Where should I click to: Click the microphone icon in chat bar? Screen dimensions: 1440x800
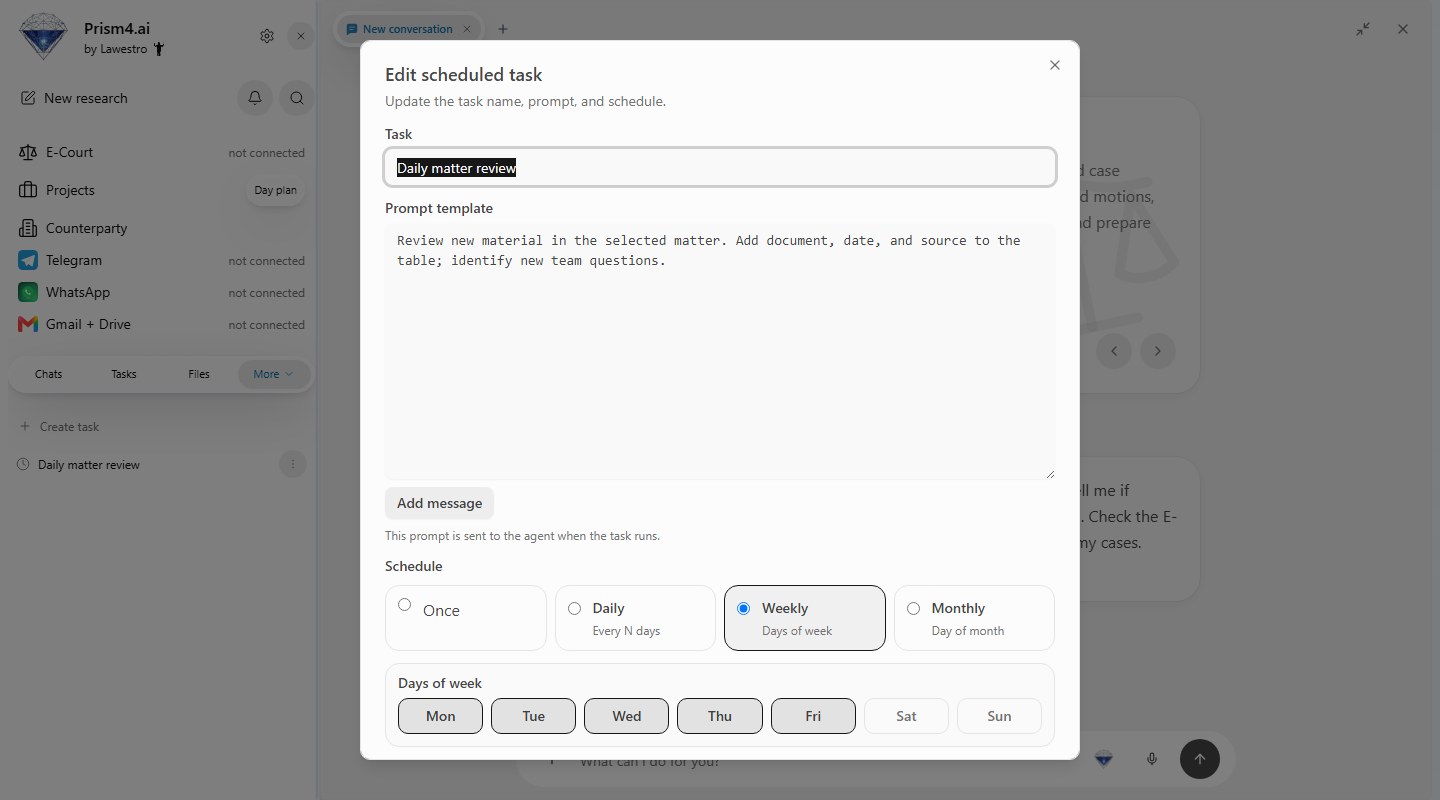[1152, 759]
